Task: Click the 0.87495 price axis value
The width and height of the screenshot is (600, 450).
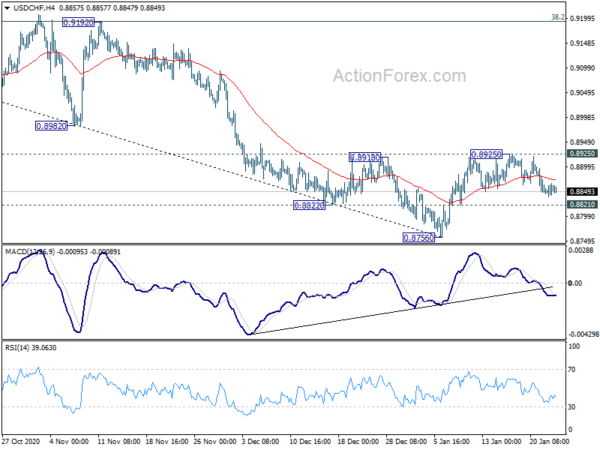Action: pos(582,241)
